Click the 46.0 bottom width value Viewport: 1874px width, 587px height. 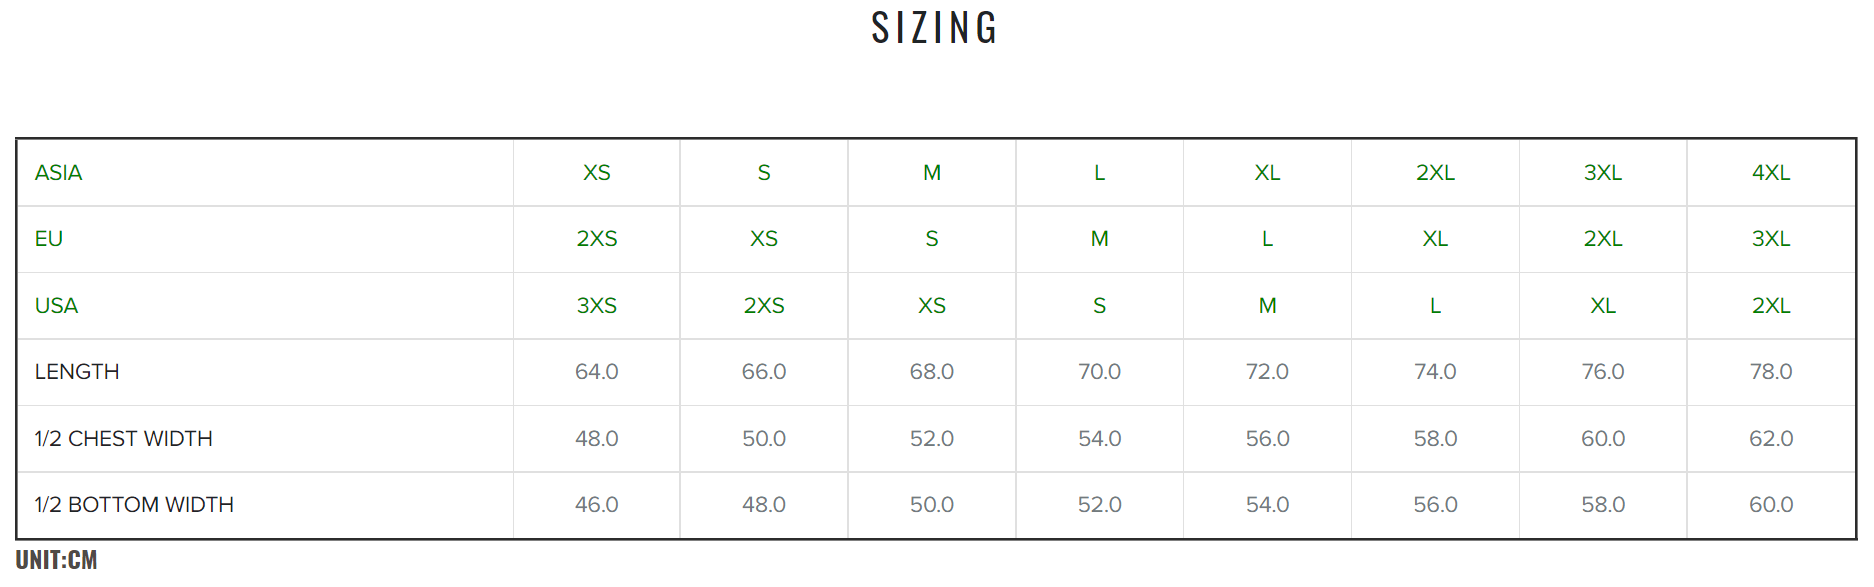pos(597,505)
